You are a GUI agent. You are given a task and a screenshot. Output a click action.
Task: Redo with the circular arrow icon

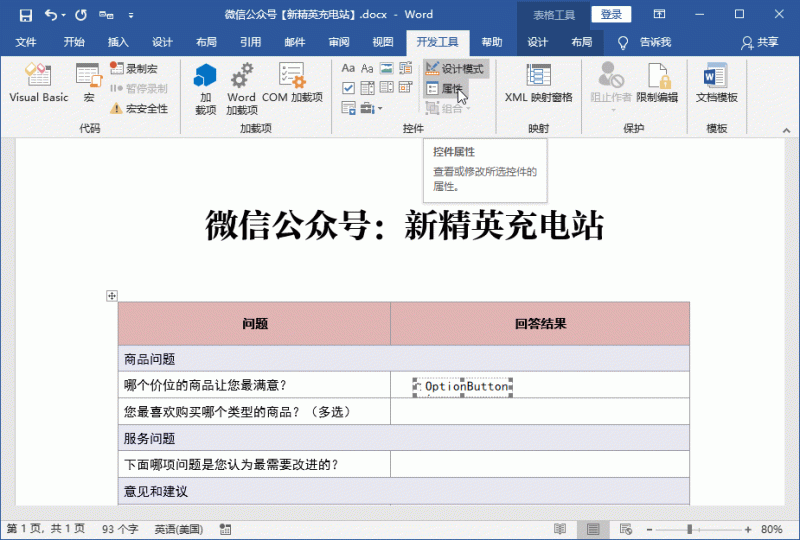pyautogui.click(x=81, y=15)
